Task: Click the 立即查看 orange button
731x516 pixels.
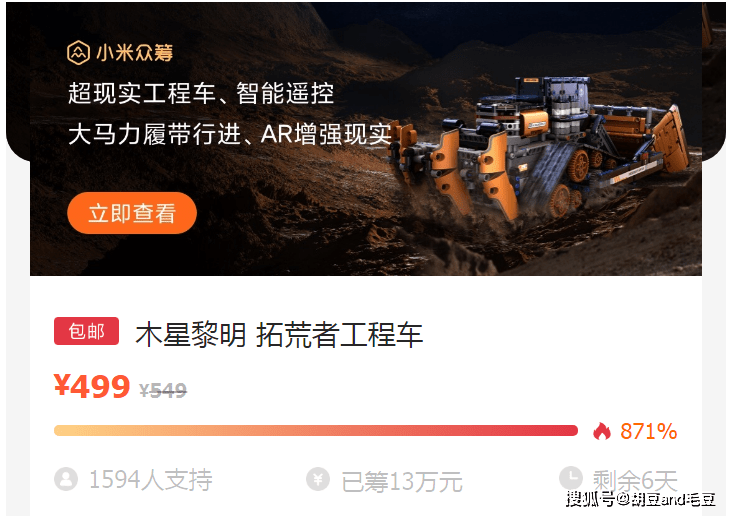Action: [x=132, y=213]
